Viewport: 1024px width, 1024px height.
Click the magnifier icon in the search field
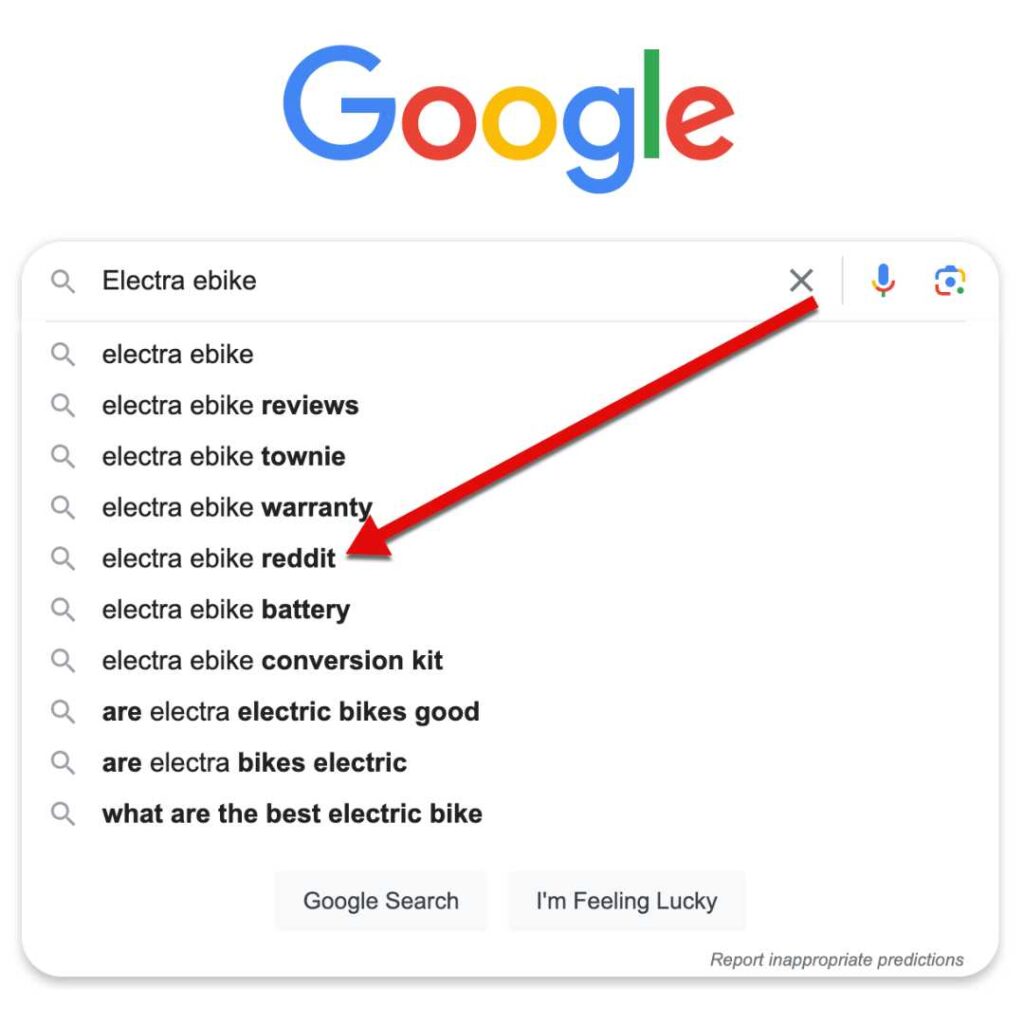(63, 281)
